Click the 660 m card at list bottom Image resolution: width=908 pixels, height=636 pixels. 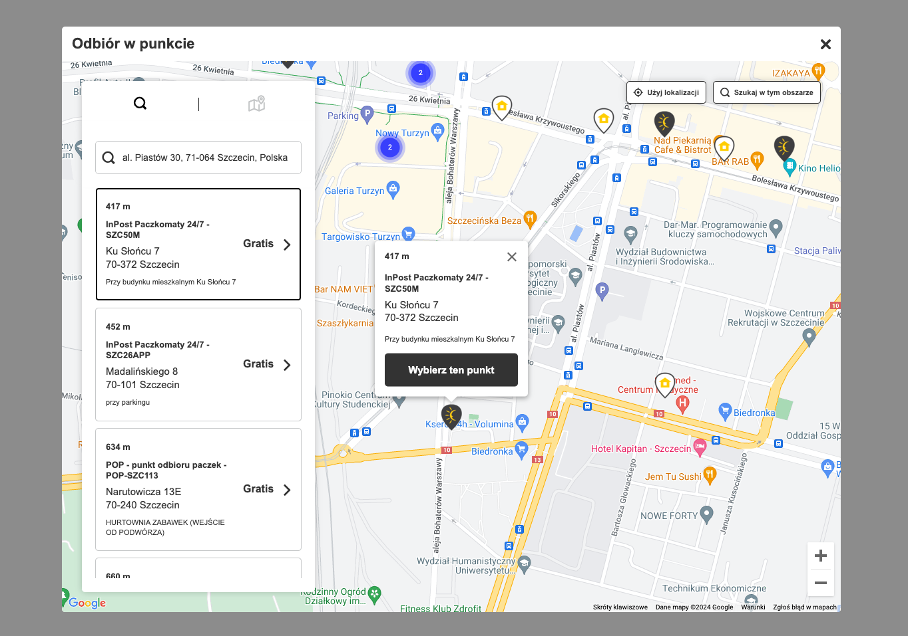[199, 568]
